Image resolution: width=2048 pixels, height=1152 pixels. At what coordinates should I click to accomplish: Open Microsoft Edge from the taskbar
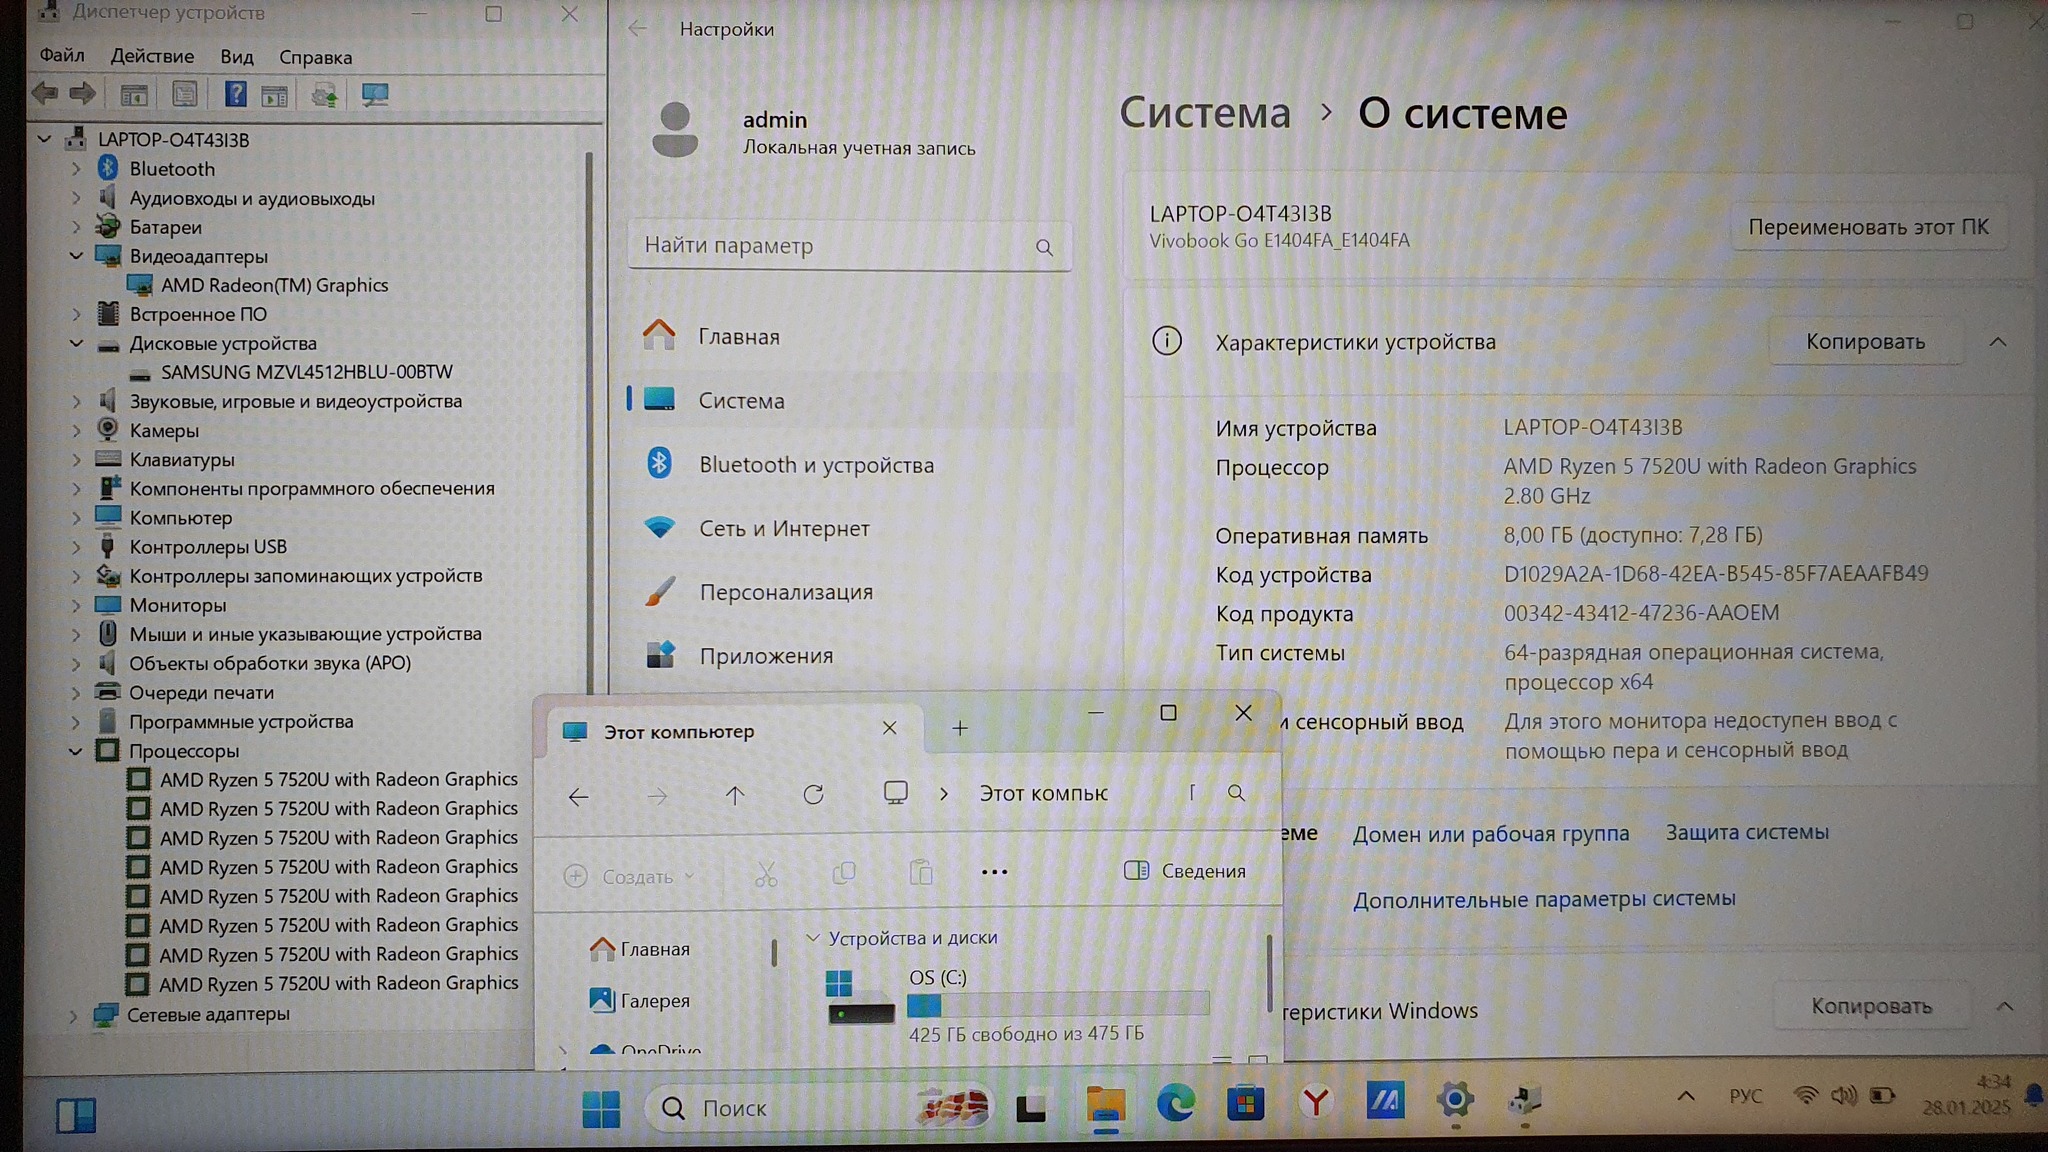1175,1103
